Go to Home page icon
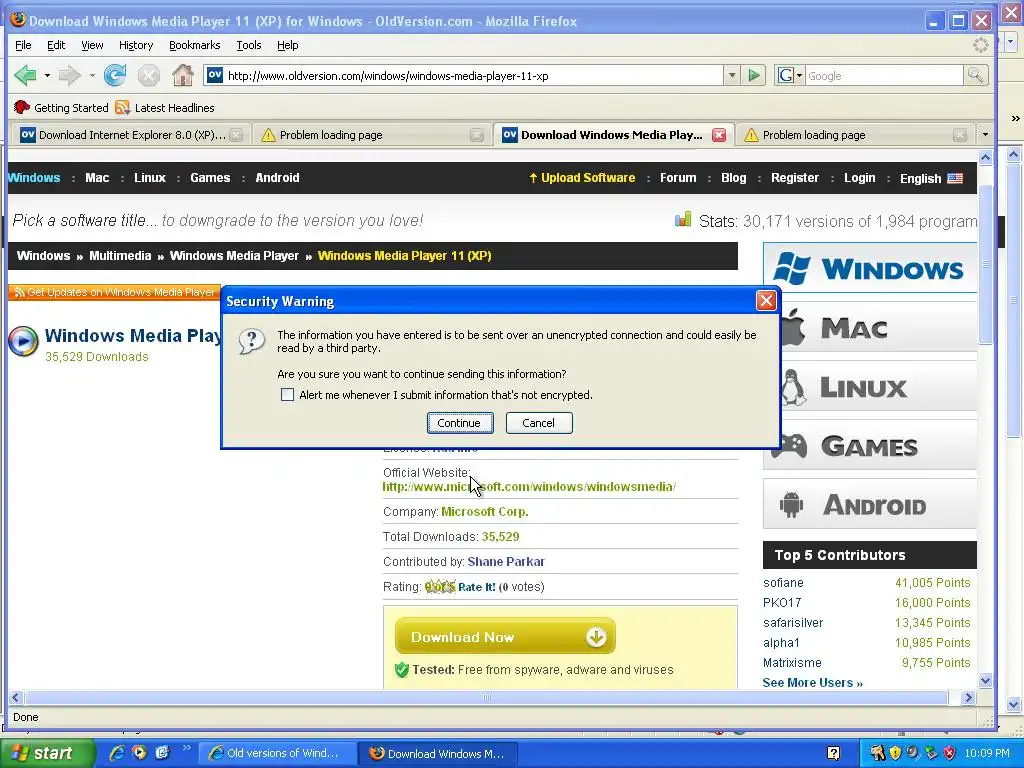Image resolution: width=1024 pixels, height=768 pixels. [183, 76]
